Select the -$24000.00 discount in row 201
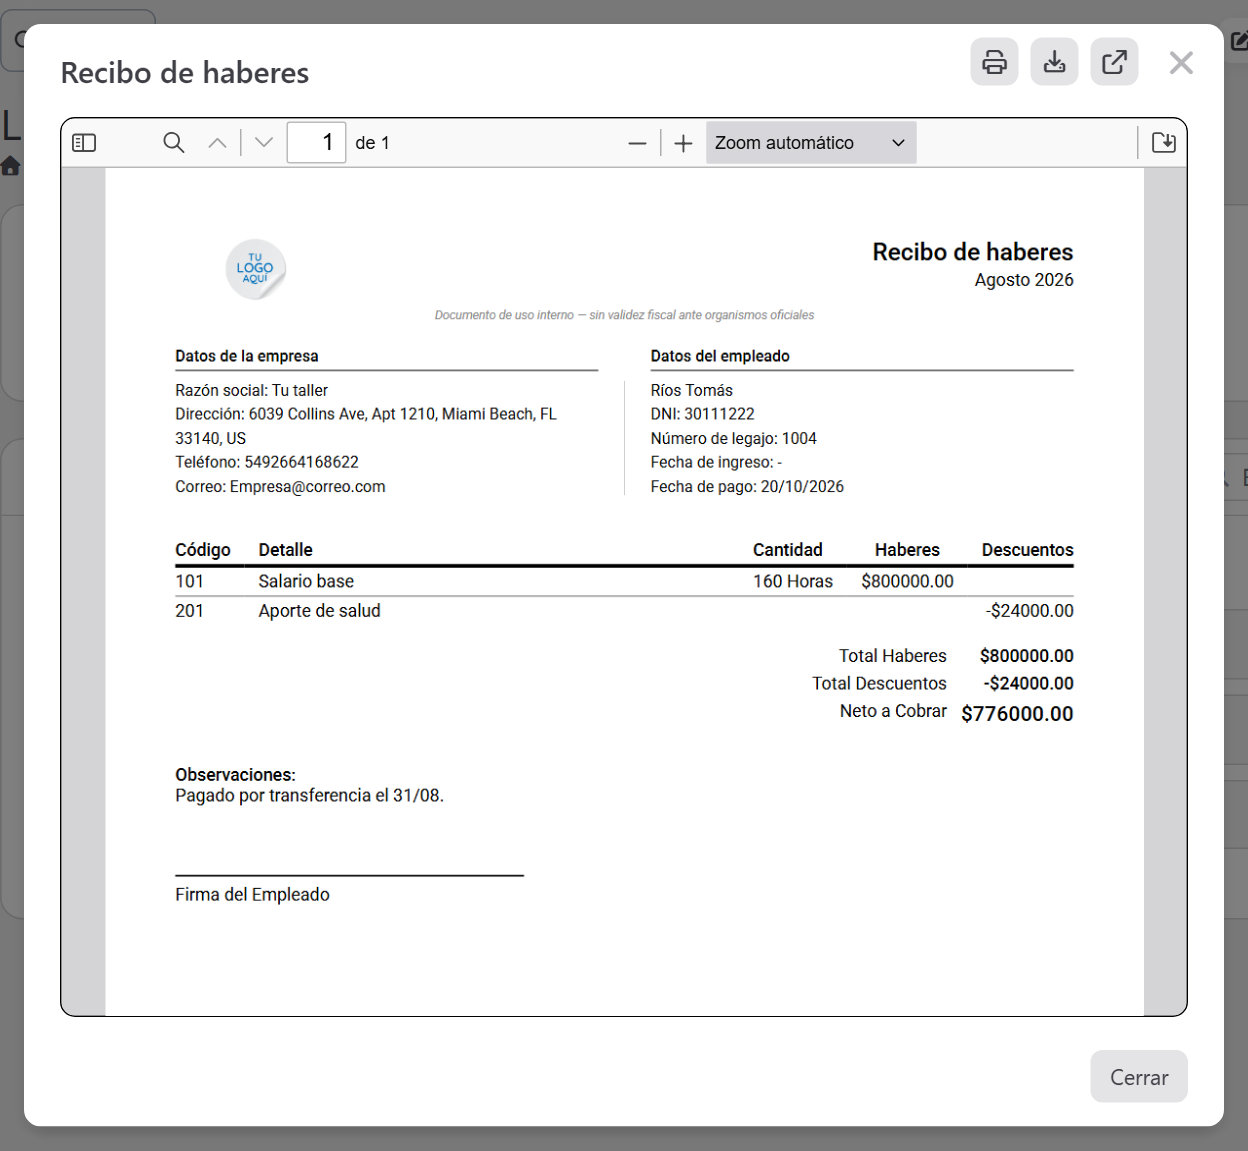Screen dimensions: 1248x1151 1030,611
